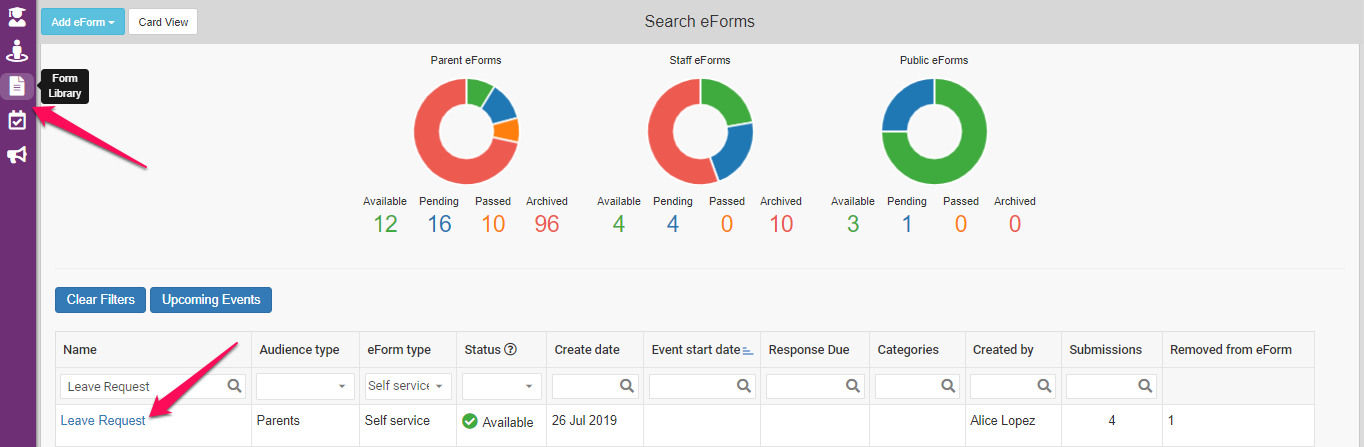
Task: Click the search icon in Event start date filter
Action: [x=744, y=386]
